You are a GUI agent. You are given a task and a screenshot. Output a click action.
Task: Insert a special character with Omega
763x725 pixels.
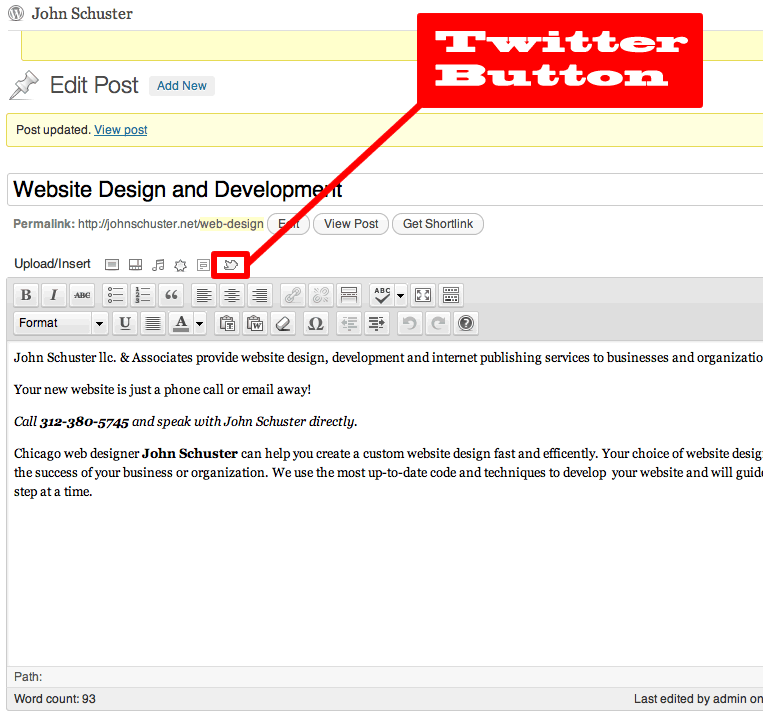coord(315,323)
